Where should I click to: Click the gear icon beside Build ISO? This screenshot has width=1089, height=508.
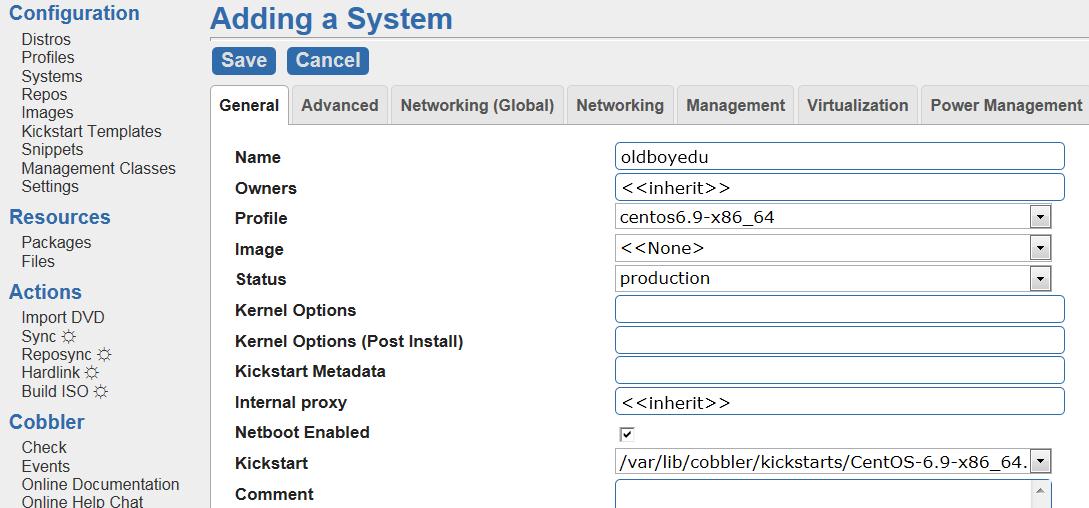[100, 392]
